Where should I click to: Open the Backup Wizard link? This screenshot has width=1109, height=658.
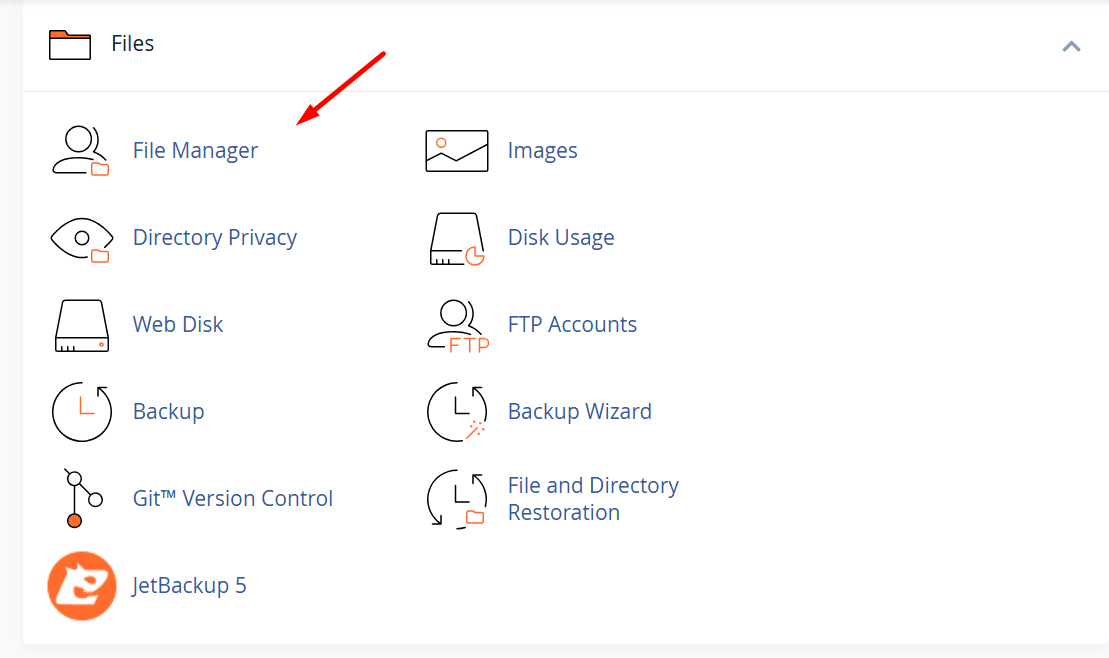(580, 411)
